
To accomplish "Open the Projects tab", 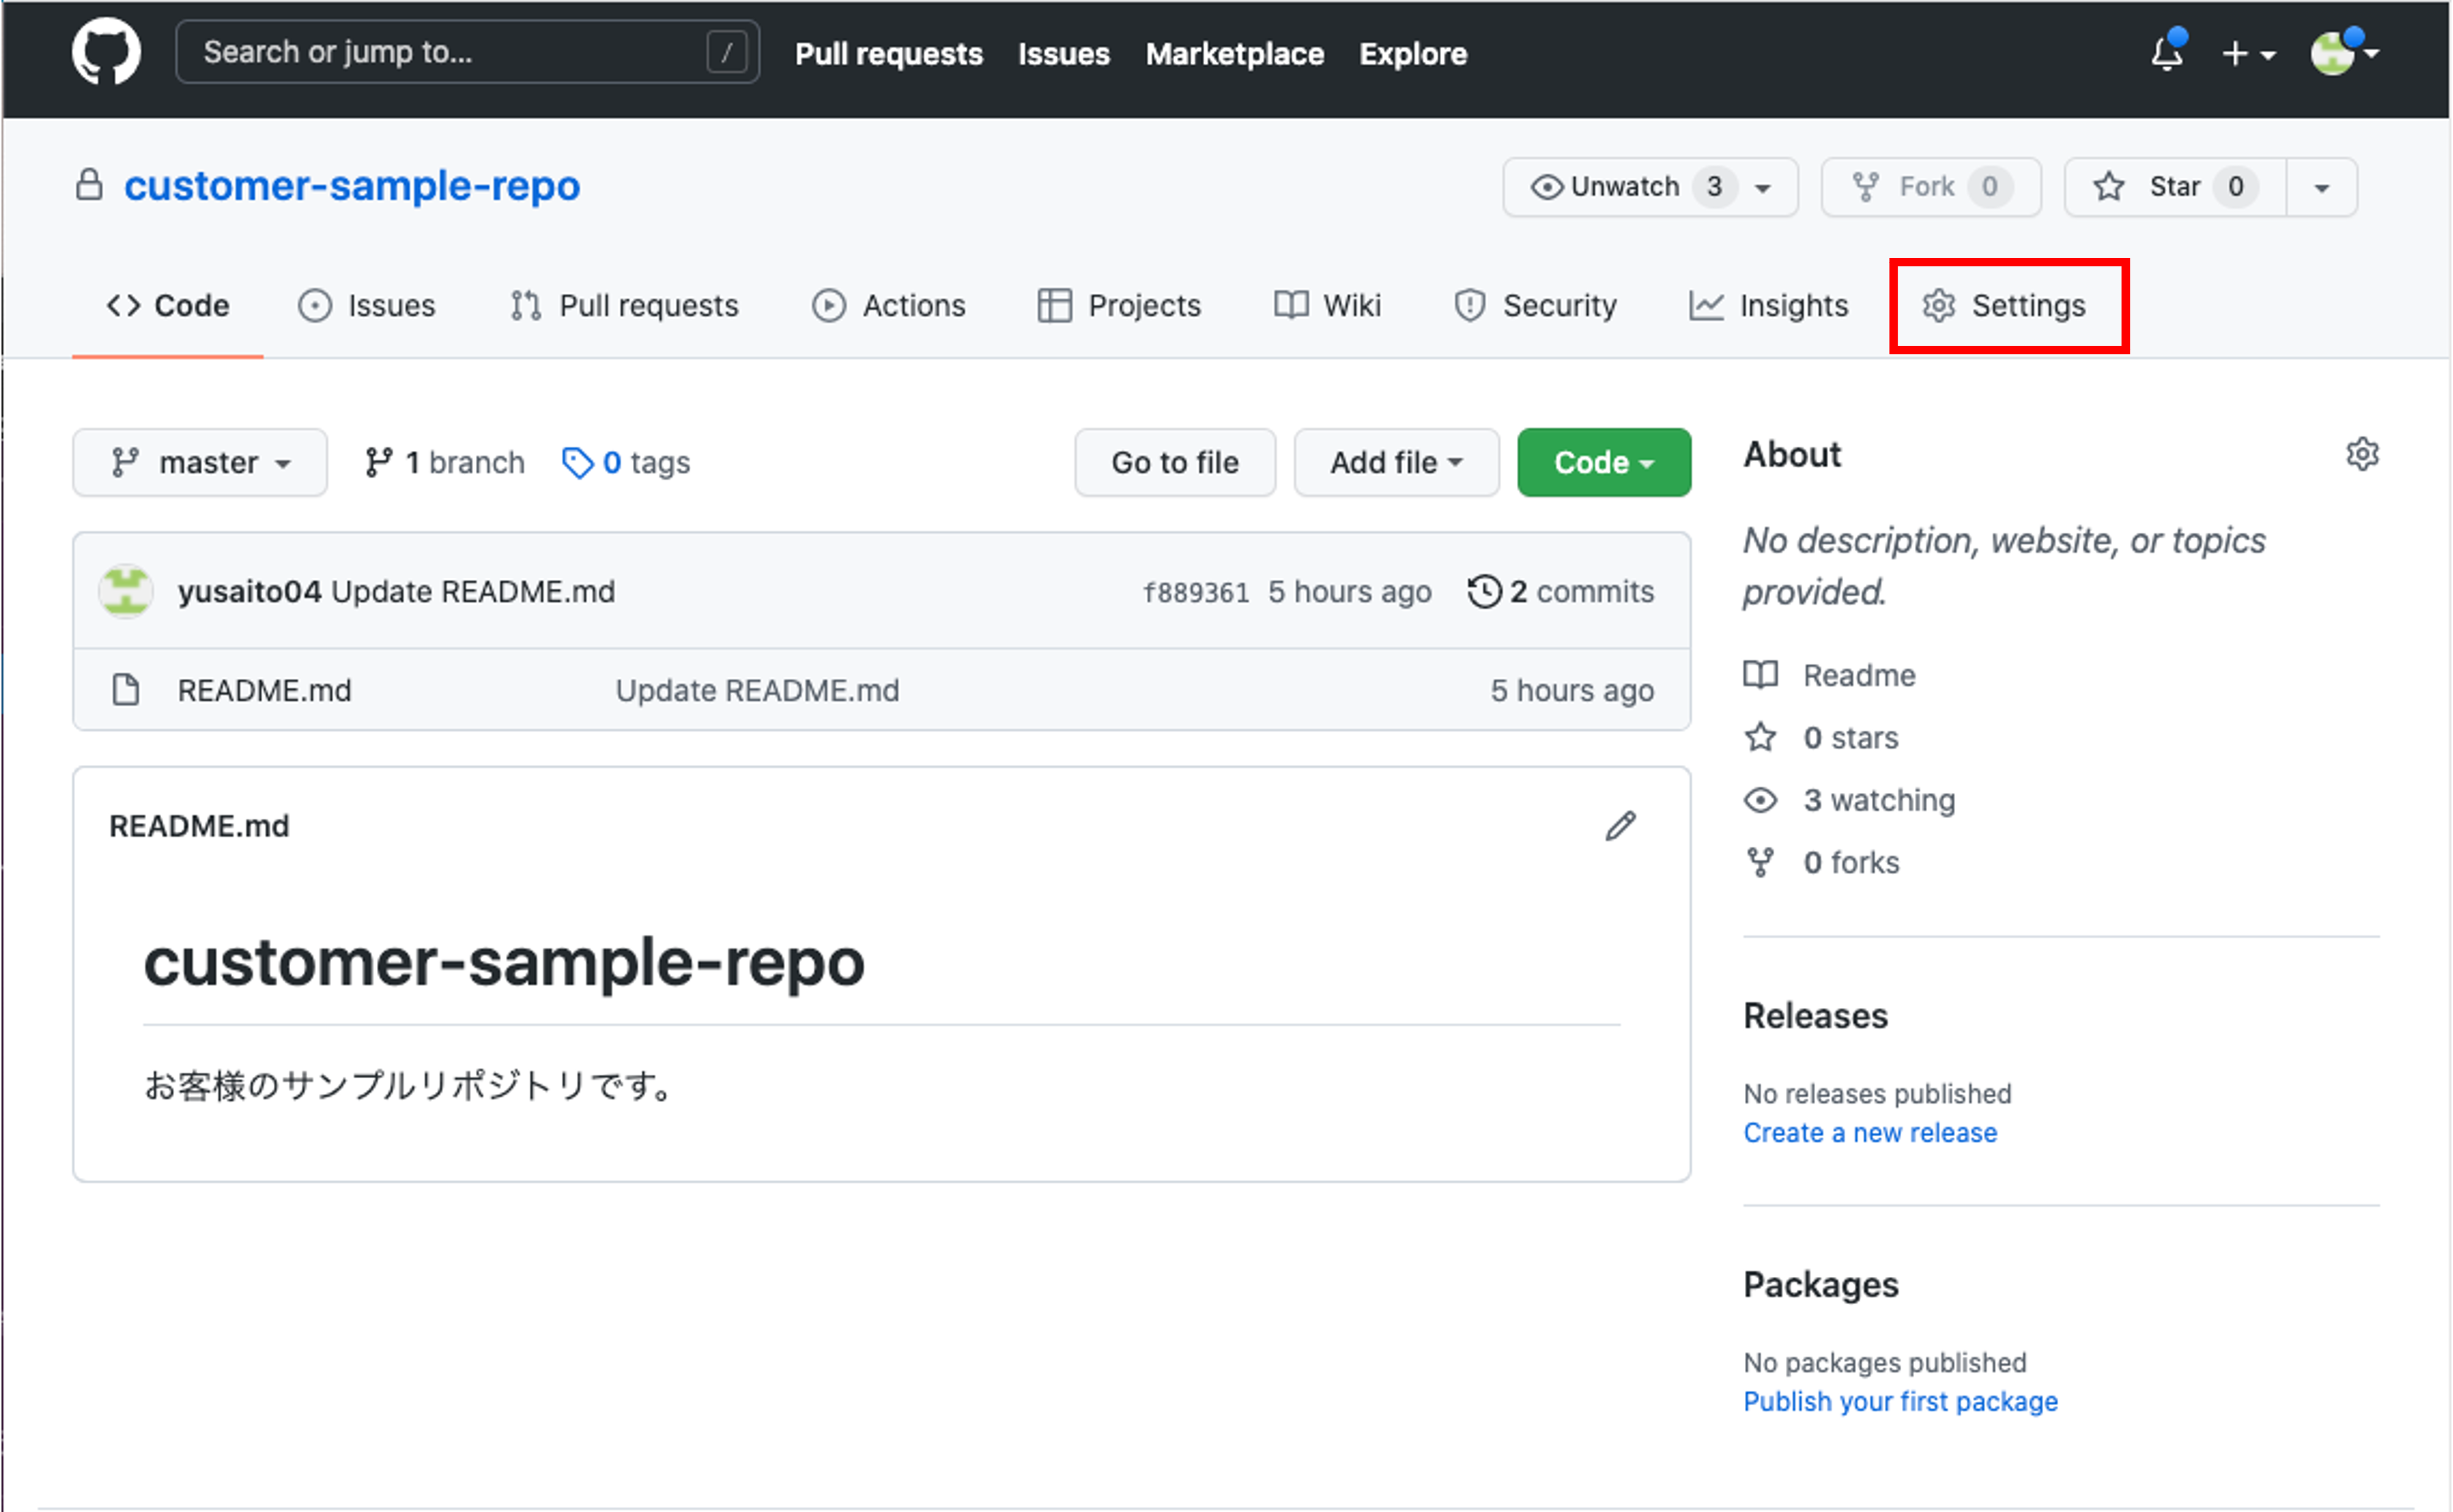I will click(x=1119, y=305).
